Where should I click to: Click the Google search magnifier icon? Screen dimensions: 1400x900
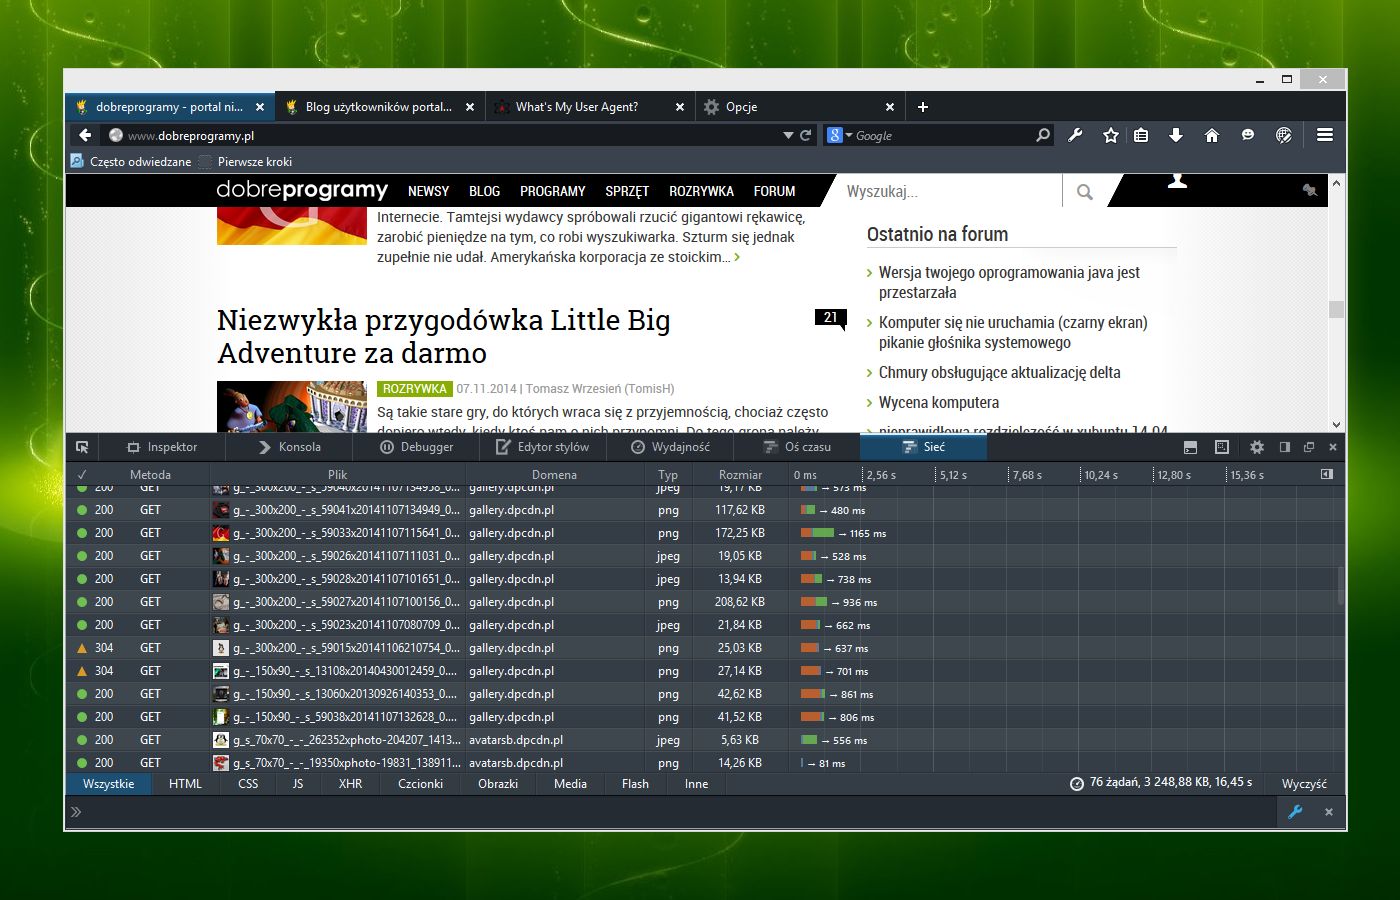[x=1043, y=135]
